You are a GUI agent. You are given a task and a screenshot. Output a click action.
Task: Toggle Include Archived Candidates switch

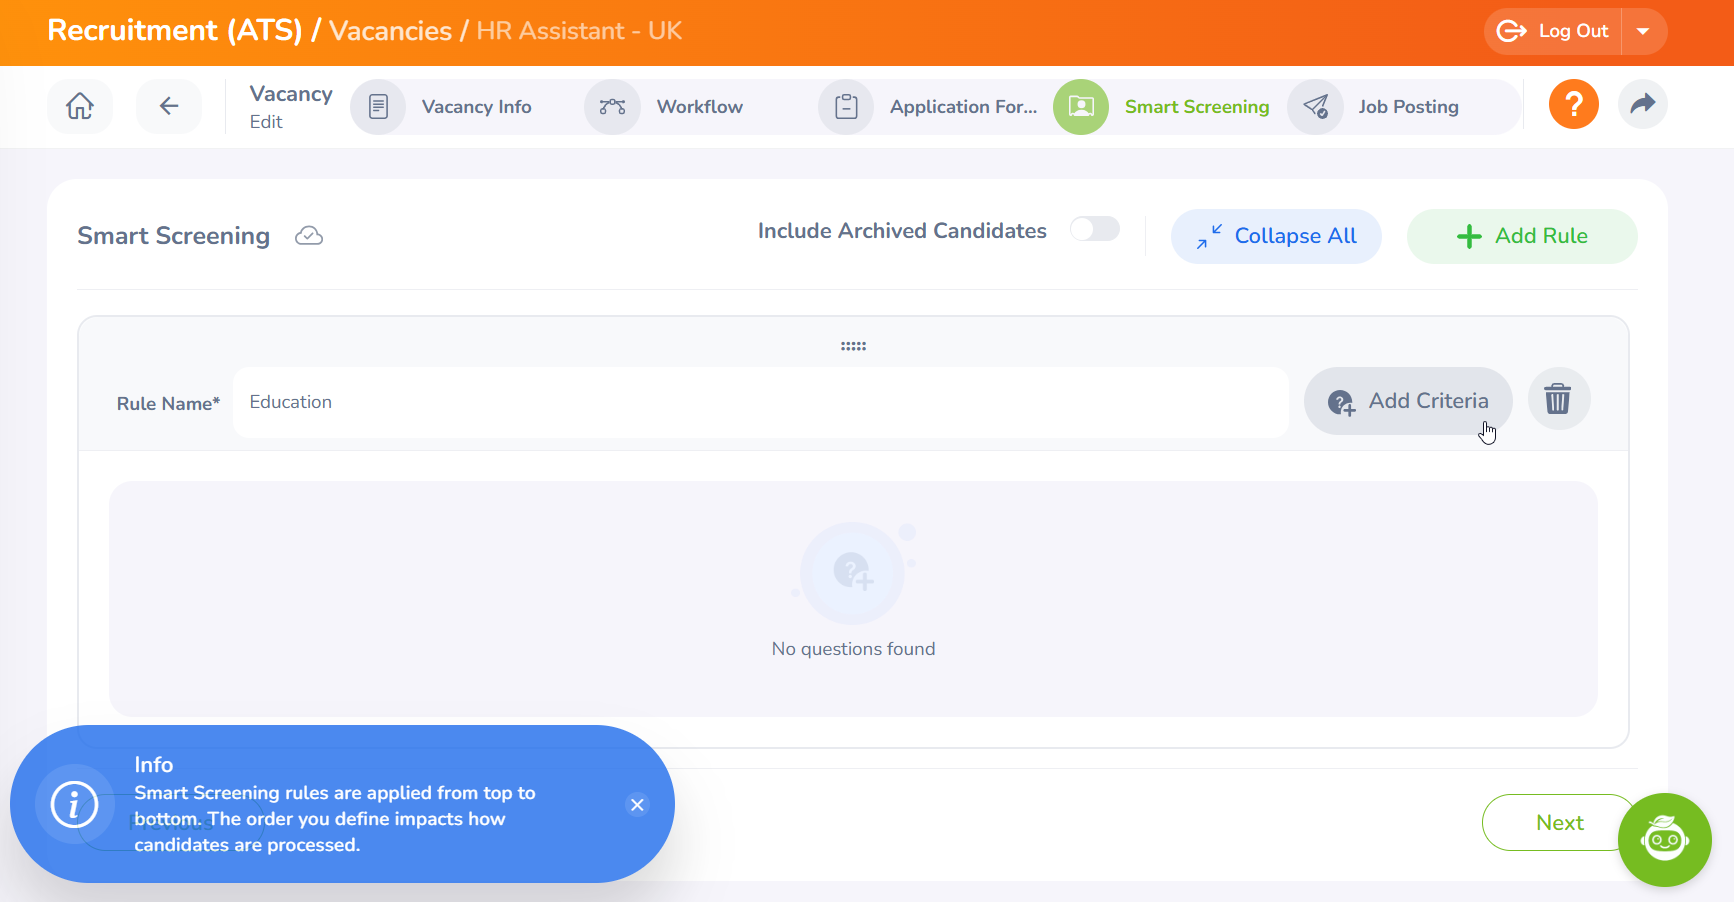coord(1094,229)
